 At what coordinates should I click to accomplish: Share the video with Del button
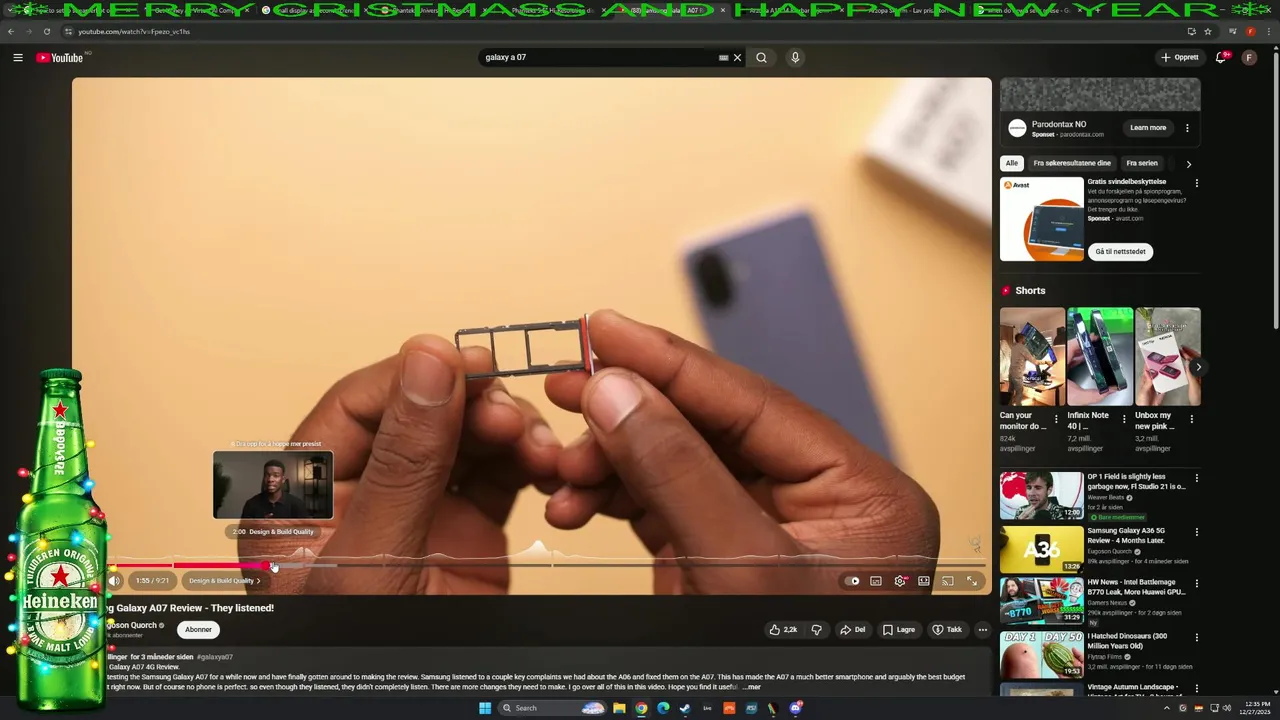(853, 630)
